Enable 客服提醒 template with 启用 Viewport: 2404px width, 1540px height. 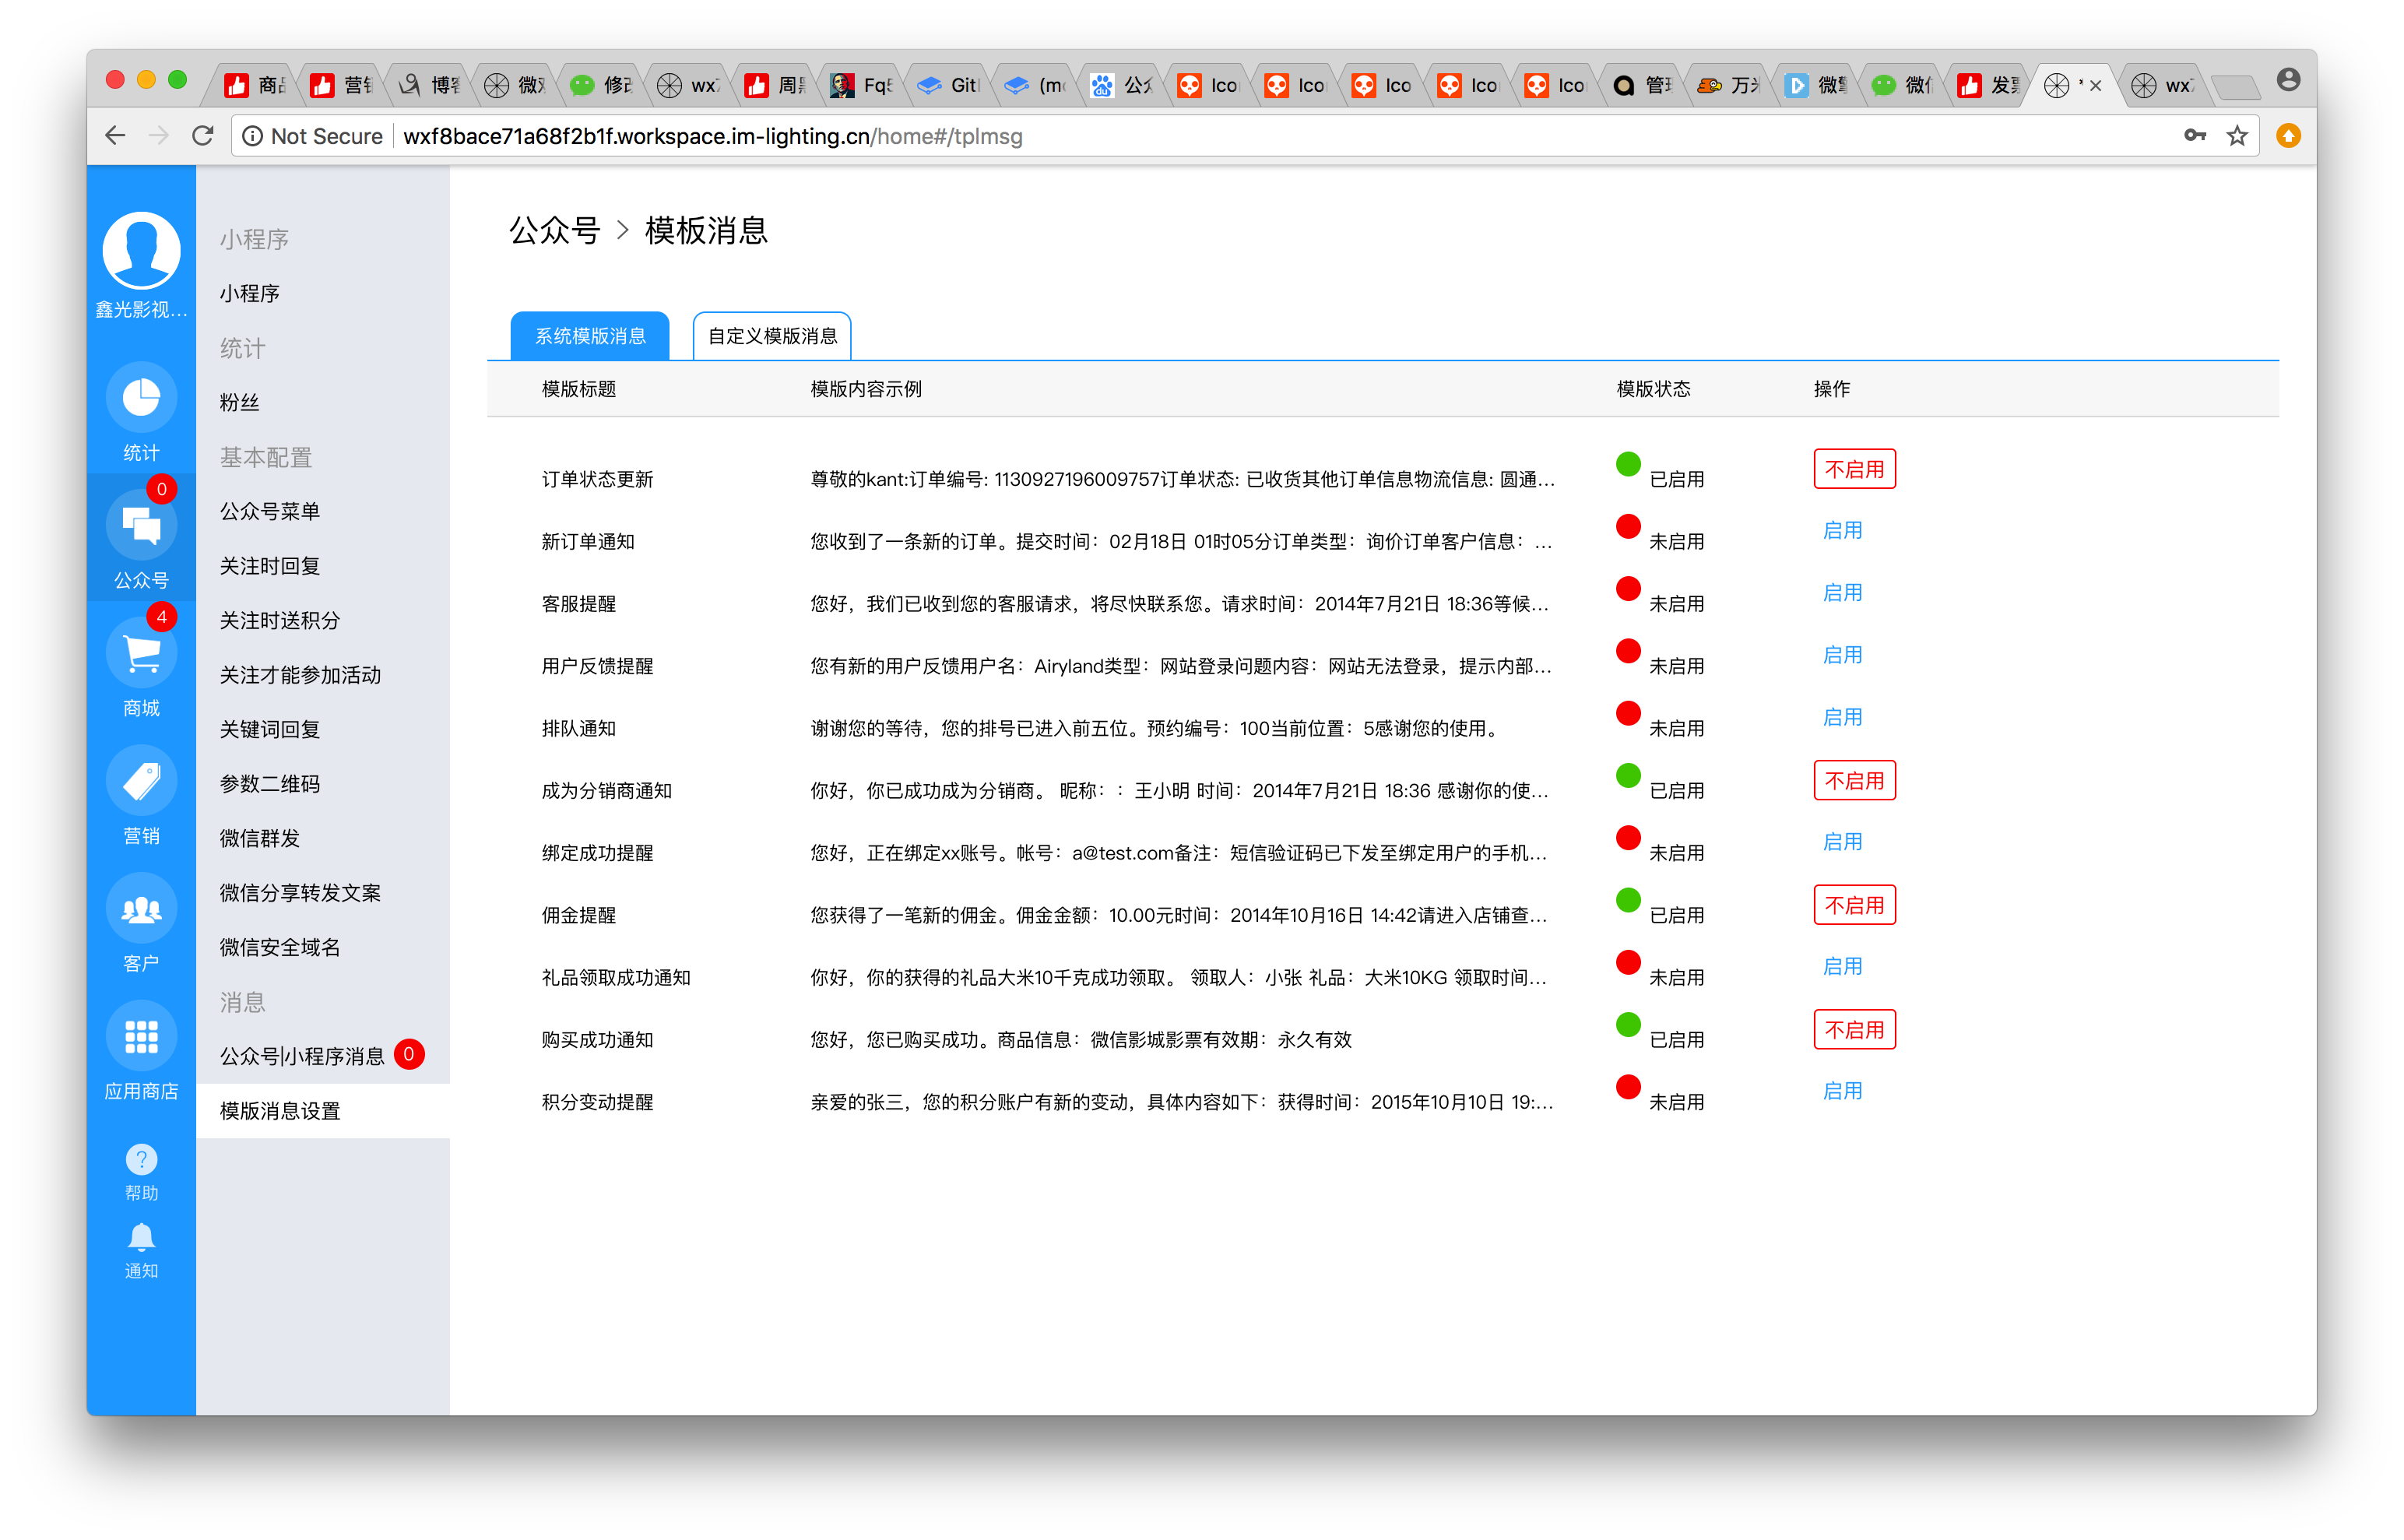[1842, 593]
